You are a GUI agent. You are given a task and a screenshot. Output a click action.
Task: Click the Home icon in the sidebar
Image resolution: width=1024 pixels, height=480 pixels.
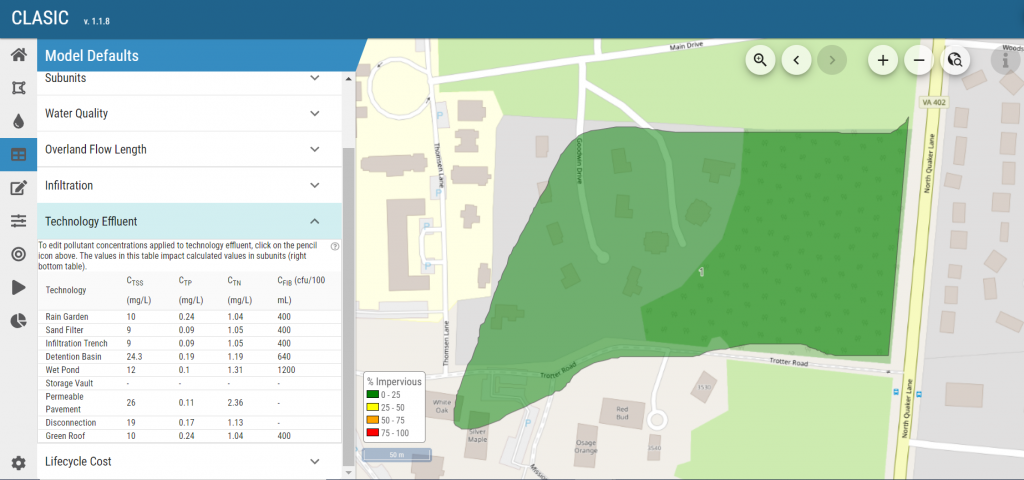(18, 55)
